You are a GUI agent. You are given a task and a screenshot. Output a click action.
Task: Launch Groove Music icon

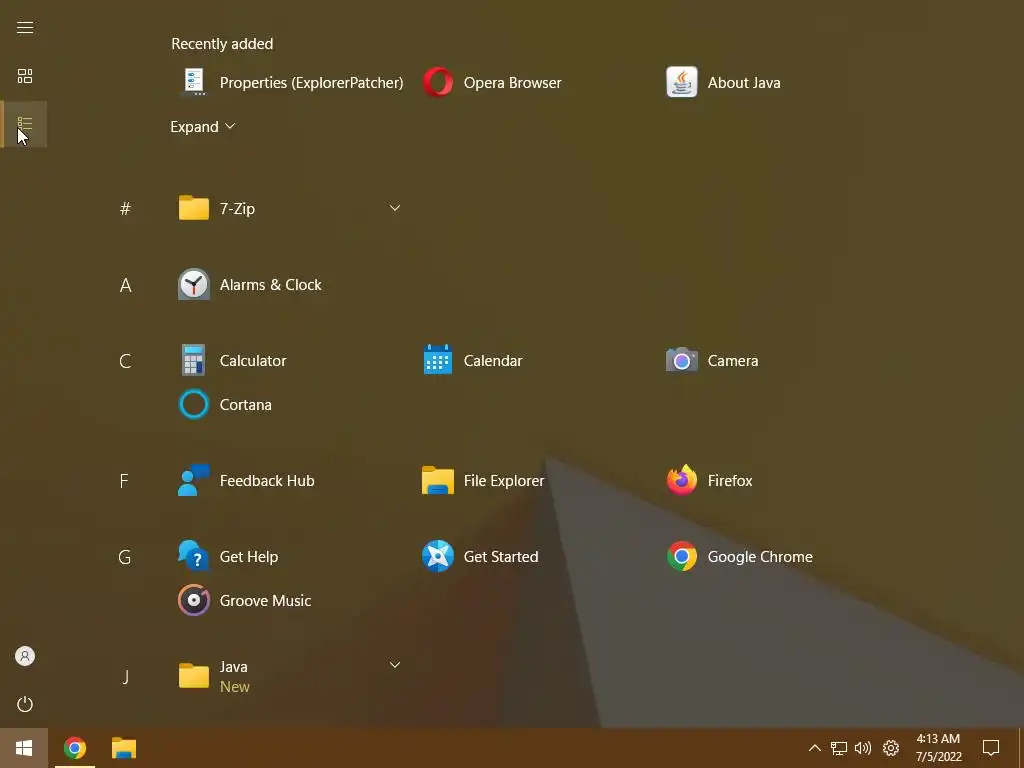[194, 600]
